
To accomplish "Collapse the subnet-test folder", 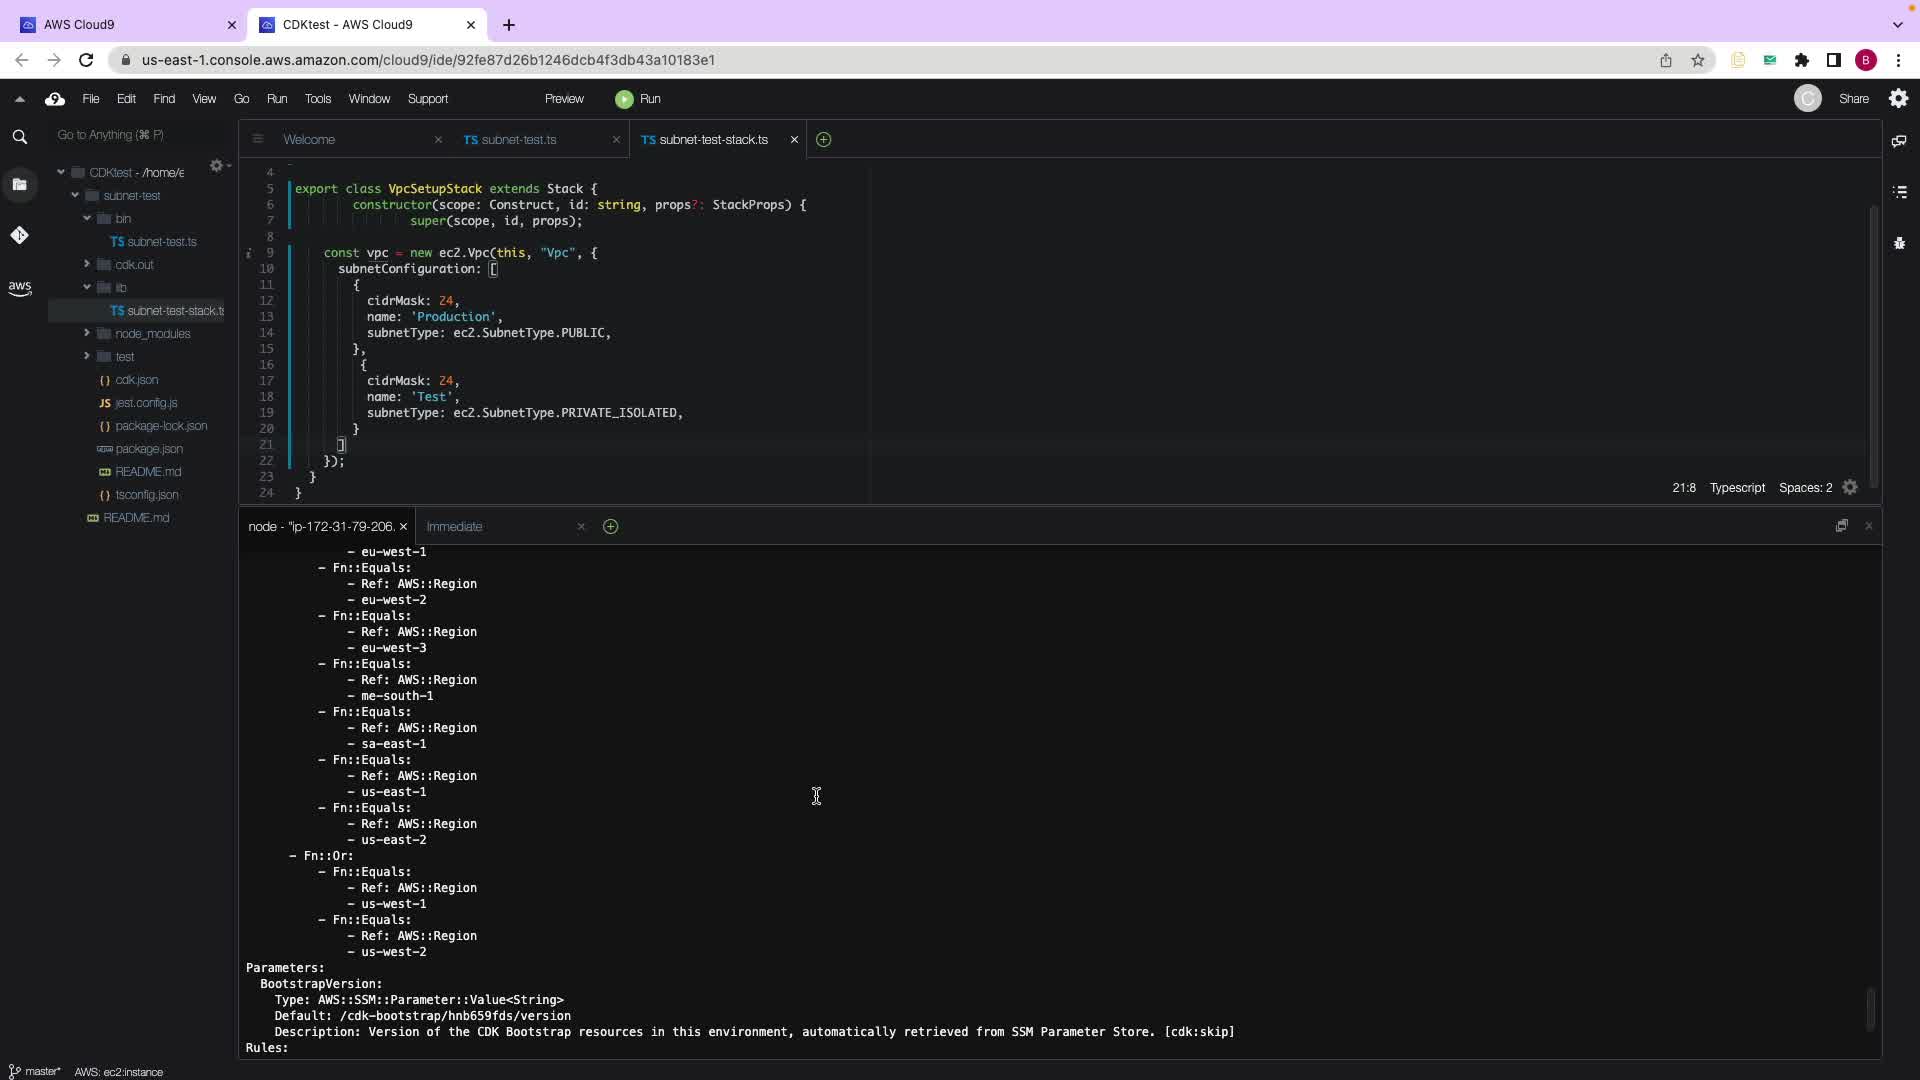I will (75, 196).
